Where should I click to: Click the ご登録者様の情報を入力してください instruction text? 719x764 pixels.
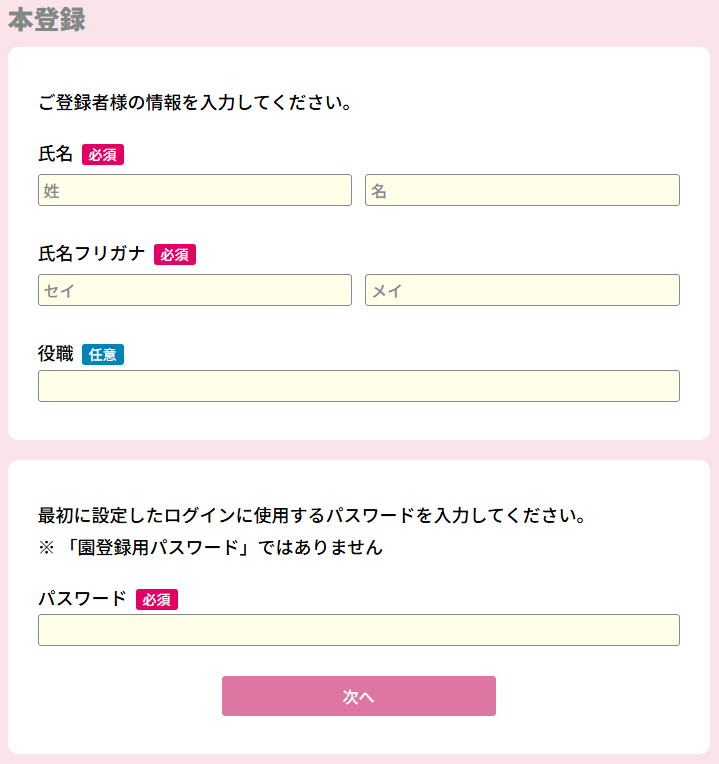point(194,102)
